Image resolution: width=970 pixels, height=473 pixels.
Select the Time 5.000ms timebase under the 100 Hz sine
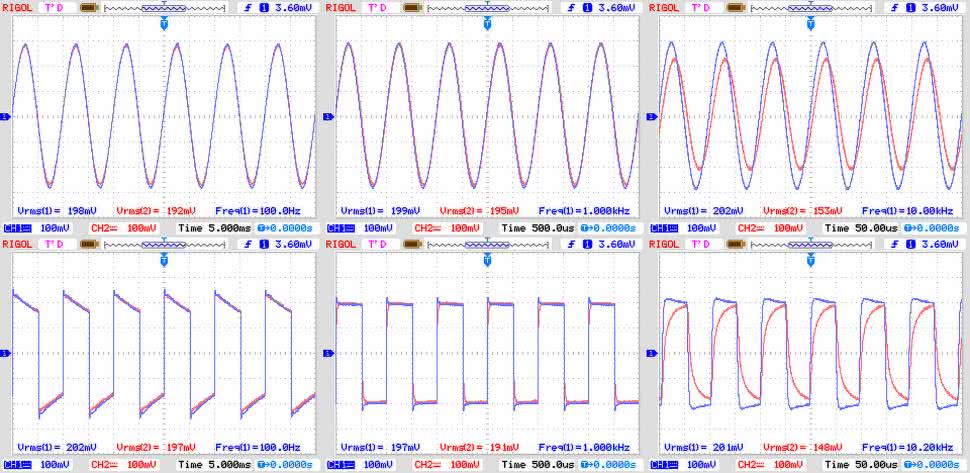tap(215, 228)
